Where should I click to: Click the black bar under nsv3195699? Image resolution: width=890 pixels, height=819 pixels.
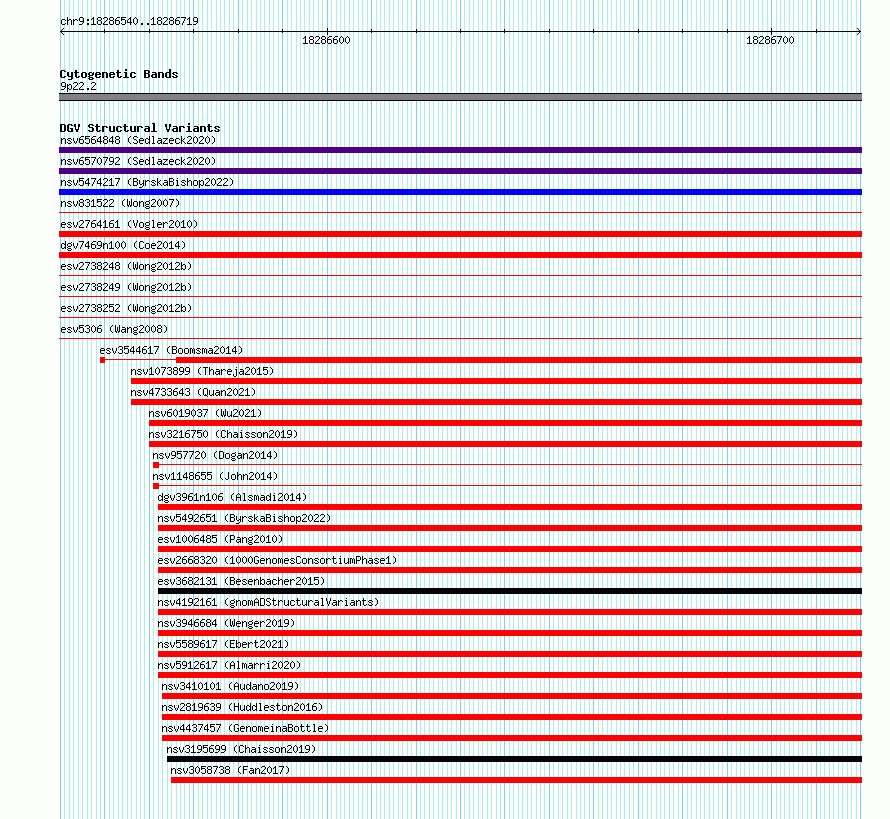[x=514, y=759]
